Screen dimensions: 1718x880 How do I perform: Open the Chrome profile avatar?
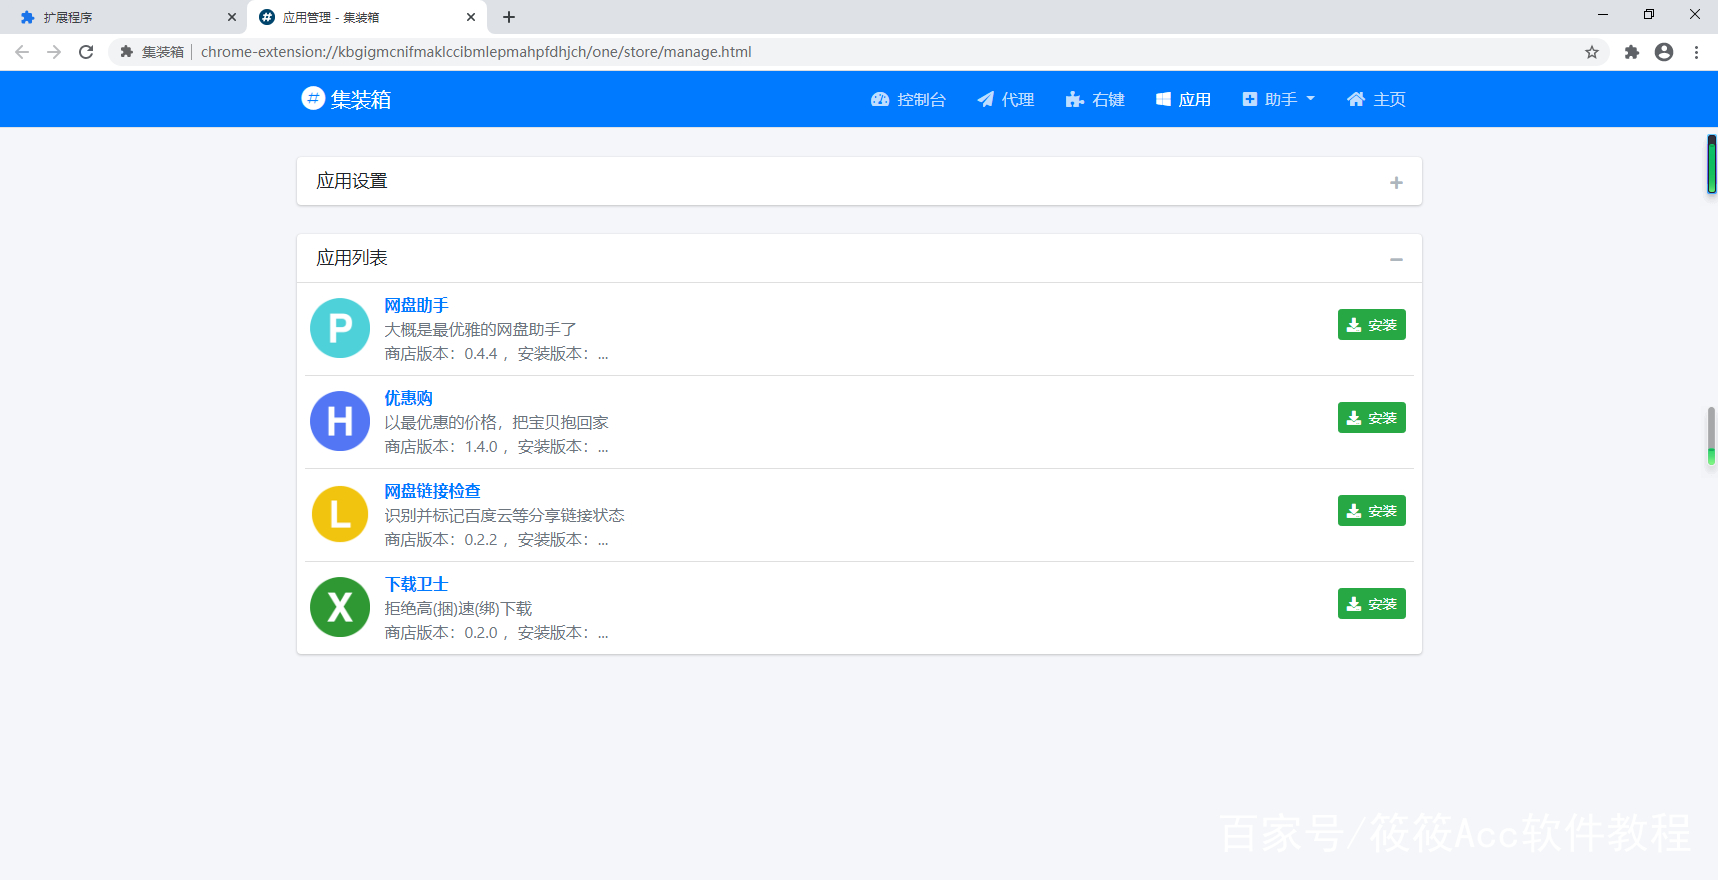click(x=1664, y=52)
